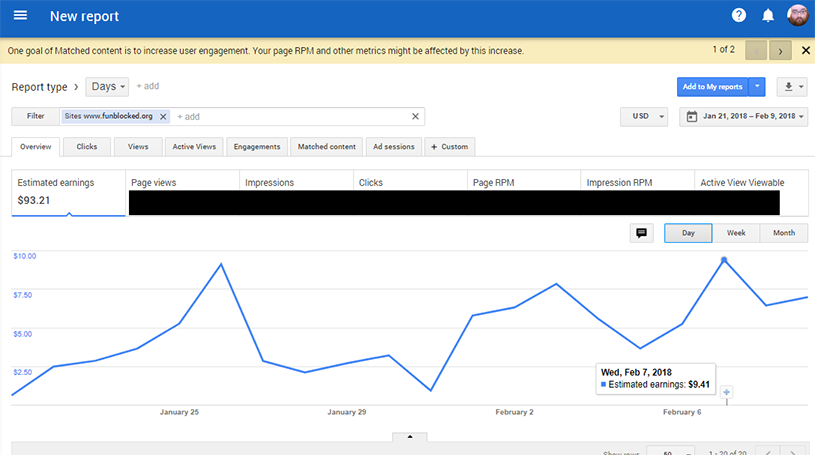Image resolution: width=815 pixels, height=455 pixels.
Task: Show next notice with right arrow
Action: click(x=780, y=50)
